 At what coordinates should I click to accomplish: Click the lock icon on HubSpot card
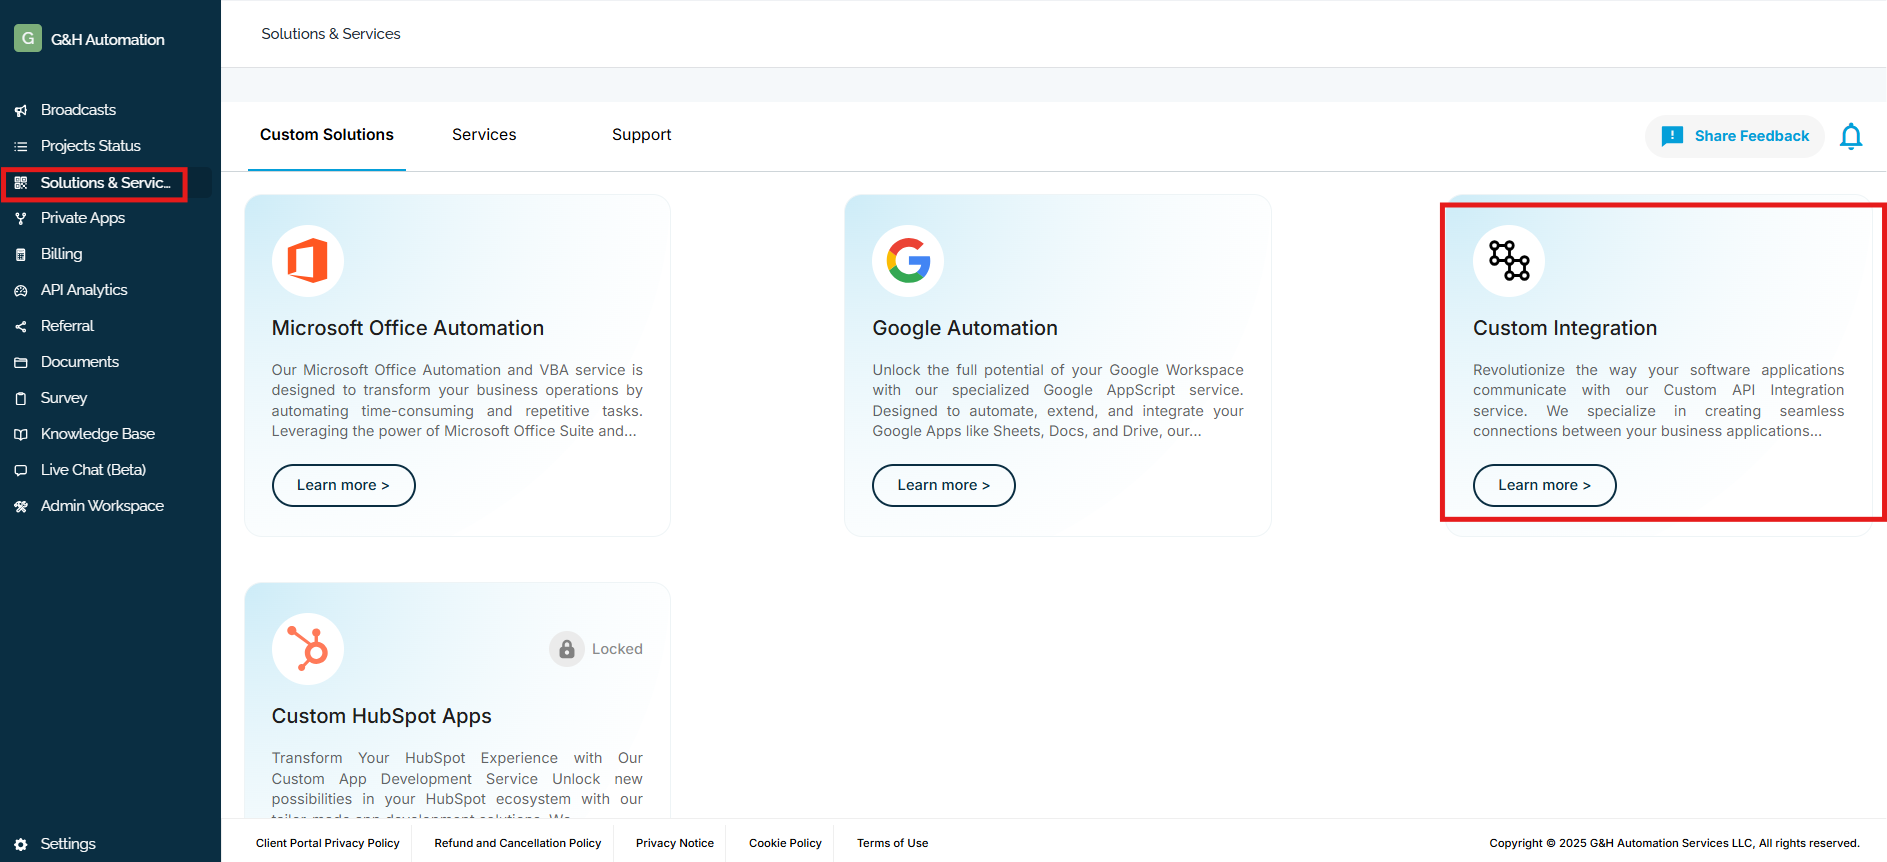(x=567, y=649)
